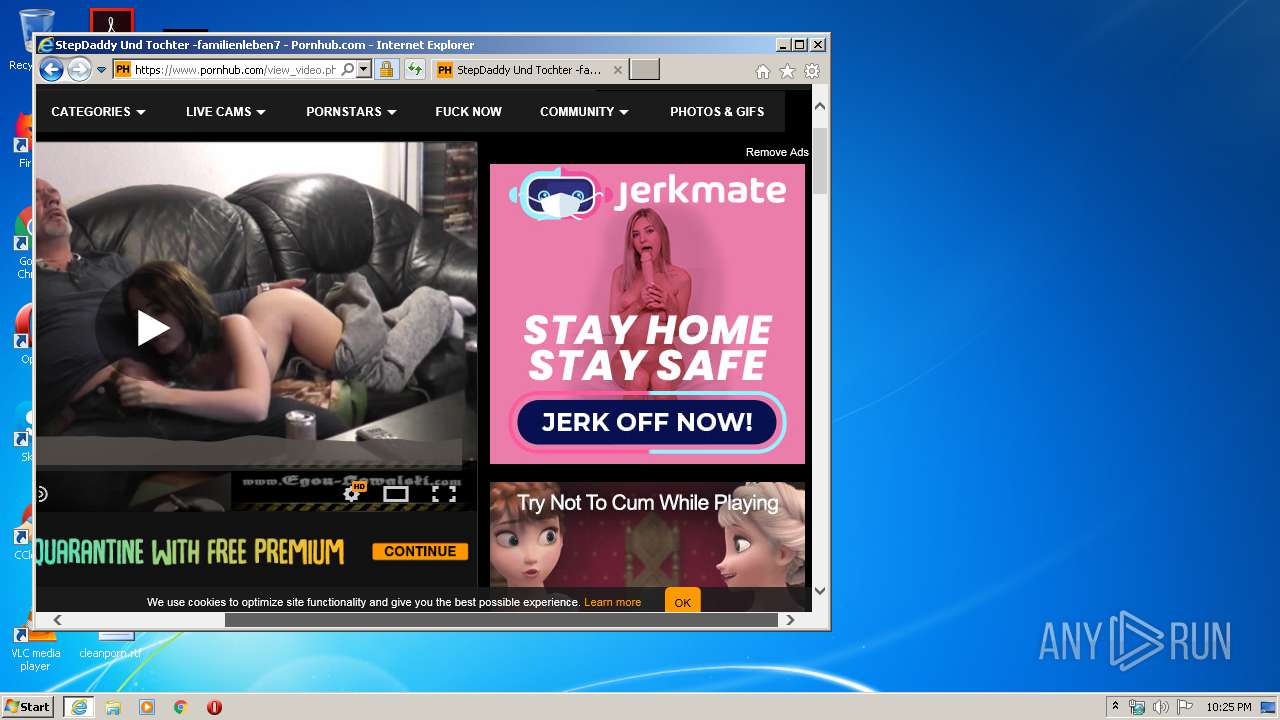Open the media player taskbar icon

tap(147, 707)
